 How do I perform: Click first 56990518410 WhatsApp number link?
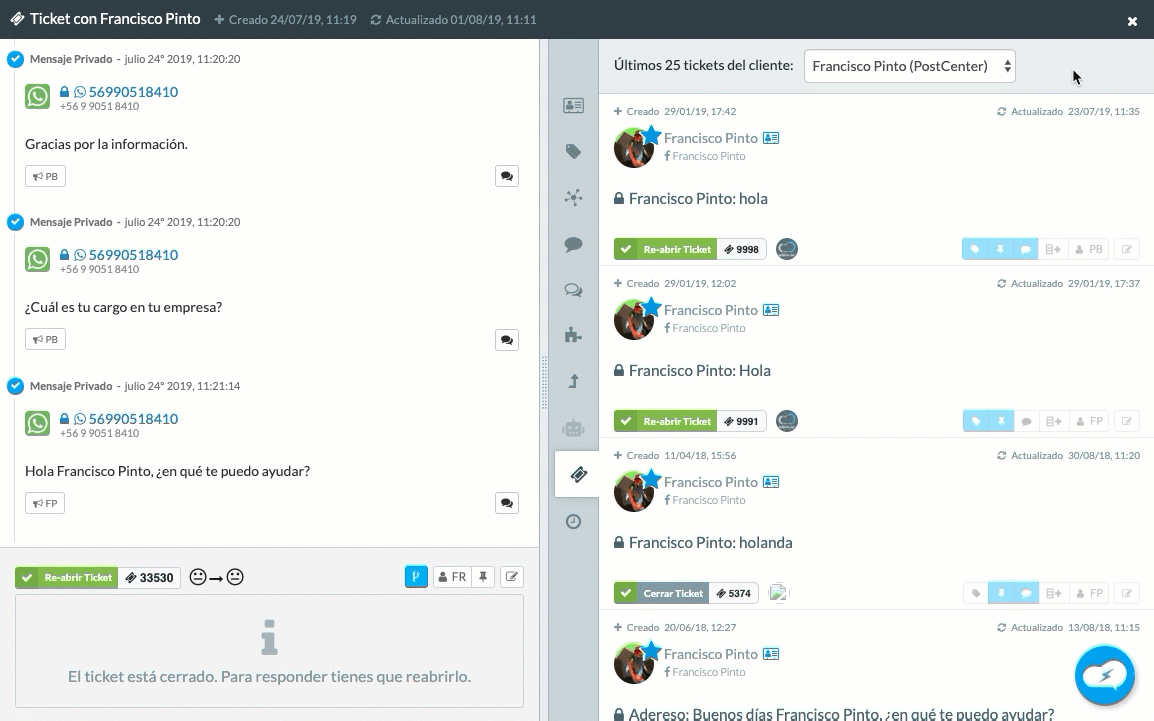133,92
